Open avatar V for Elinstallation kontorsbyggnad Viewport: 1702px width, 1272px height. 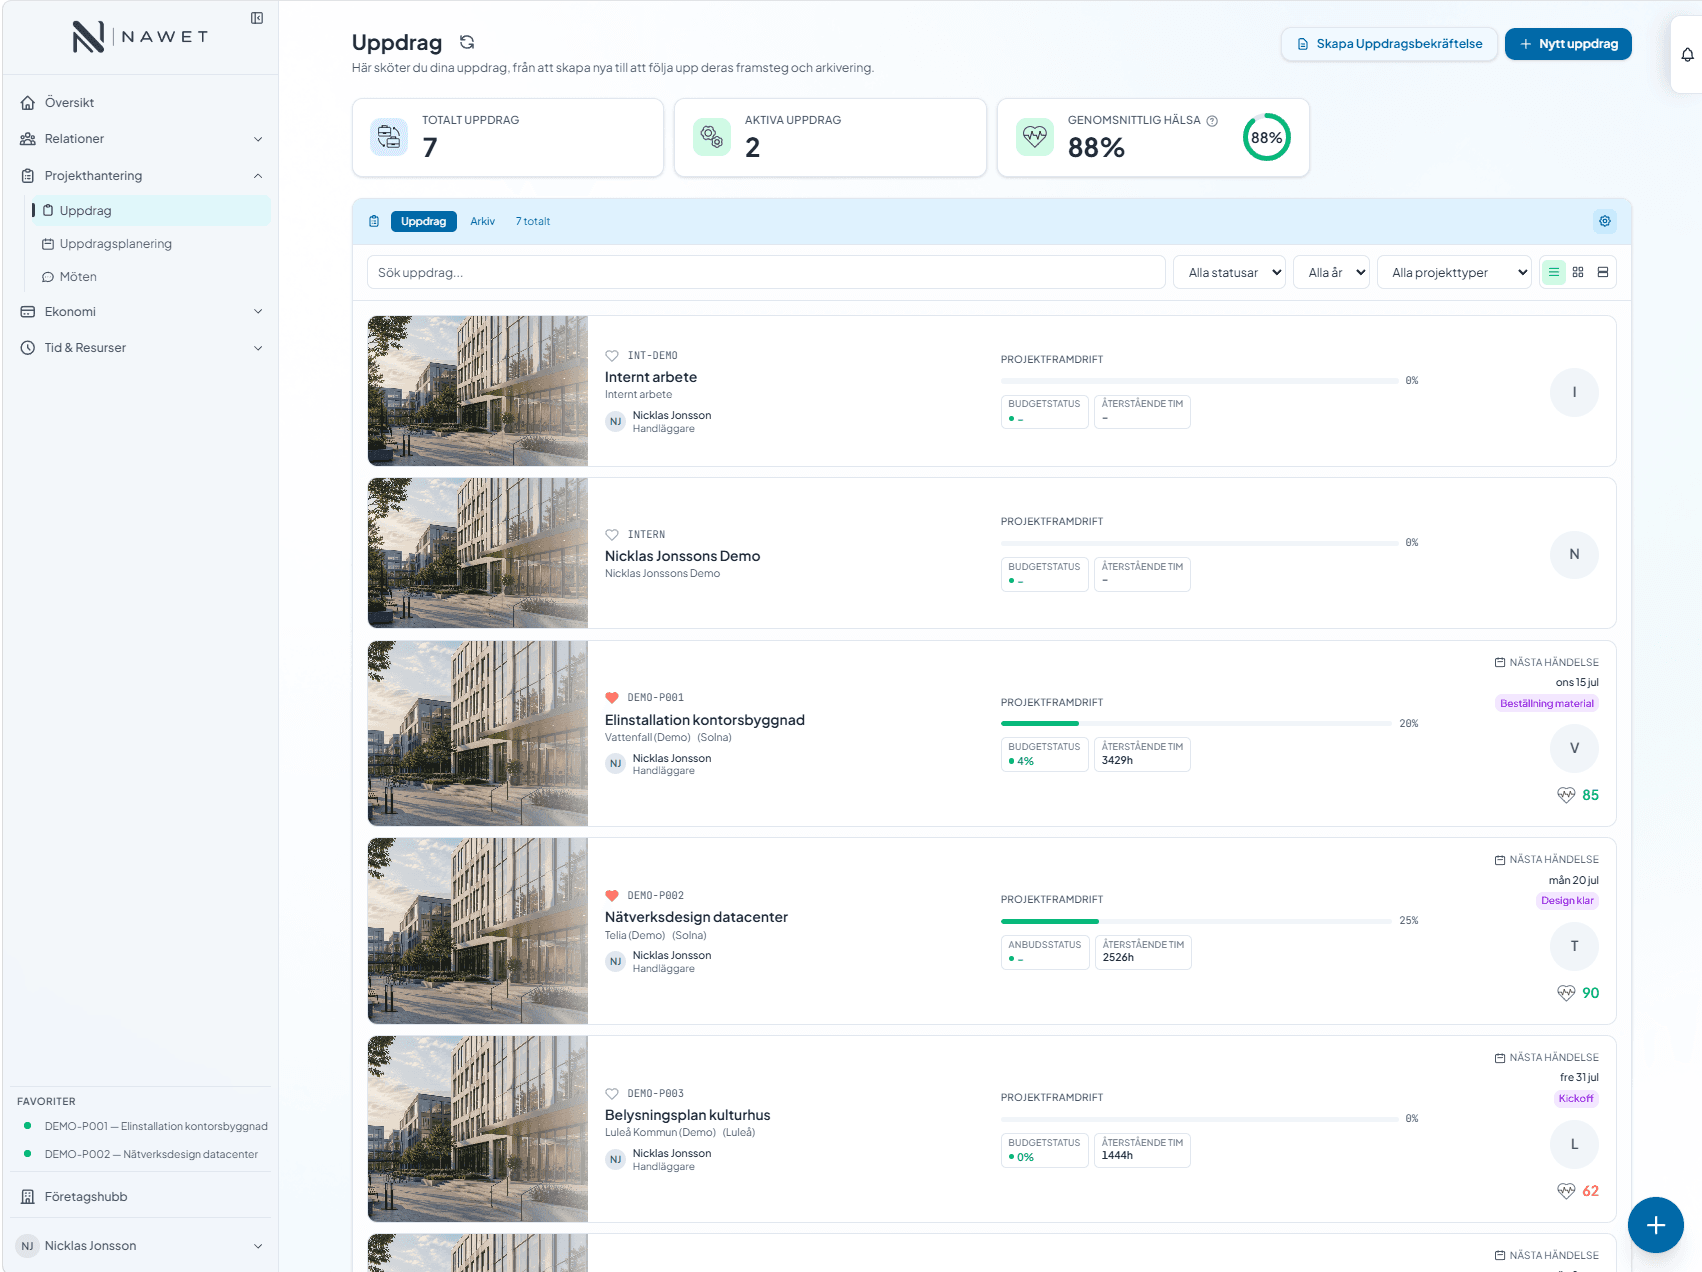pos(1574,748)
